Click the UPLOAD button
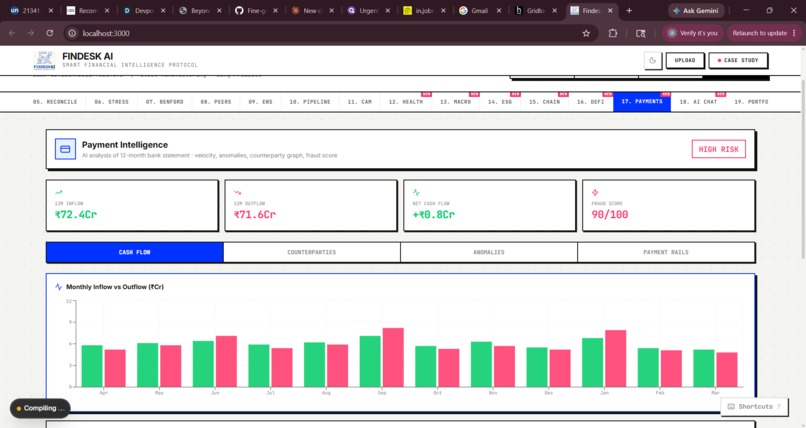Screen dimensions: 806x428 pyautogui.click(x=685, y=61)
